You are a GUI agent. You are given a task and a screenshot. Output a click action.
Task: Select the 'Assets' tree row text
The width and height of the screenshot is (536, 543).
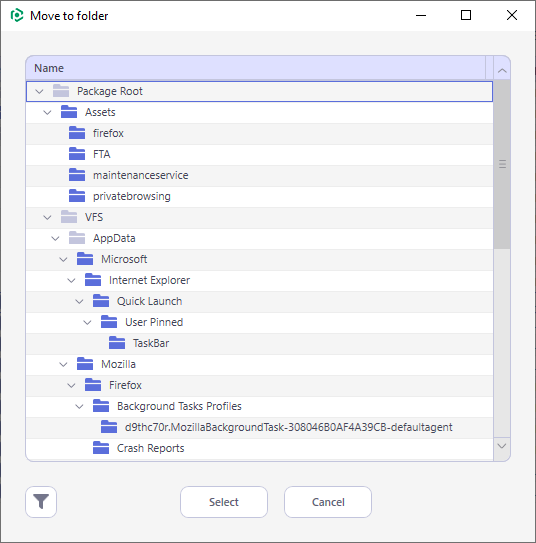pyautogui.click(x=100, y=112)
